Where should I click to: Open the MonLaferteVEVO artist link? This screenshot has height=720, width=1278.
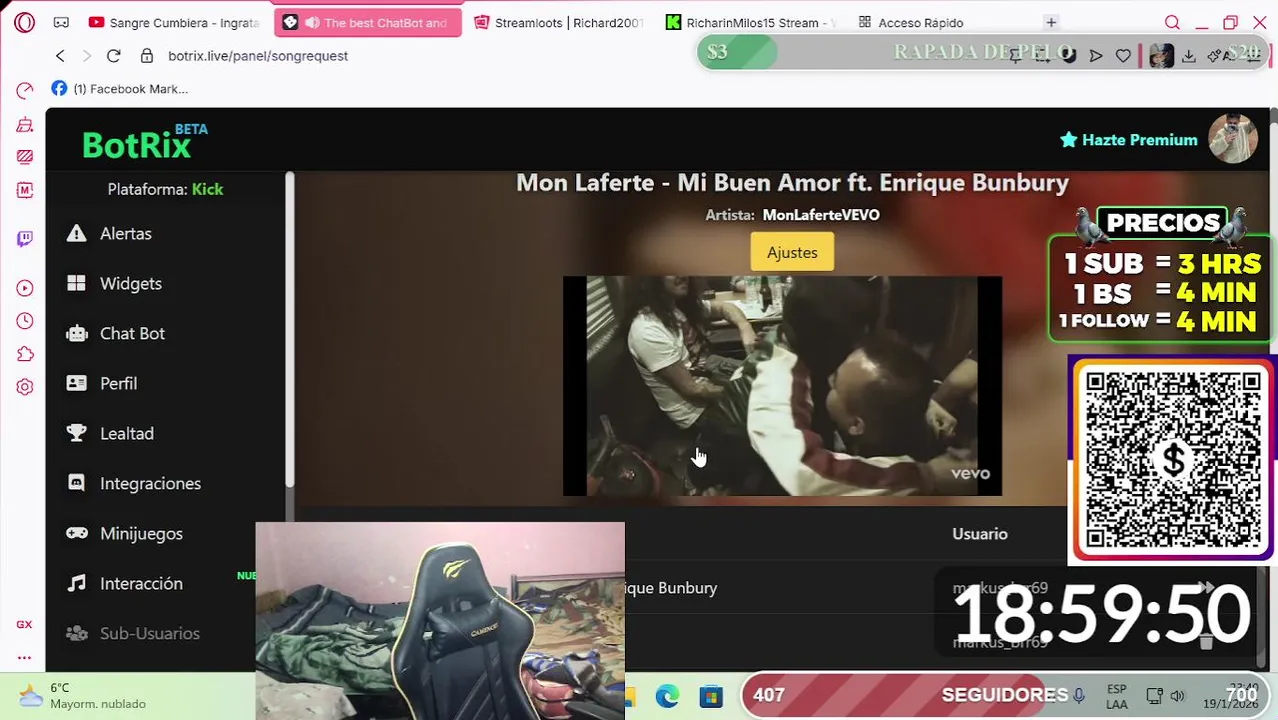821,215
